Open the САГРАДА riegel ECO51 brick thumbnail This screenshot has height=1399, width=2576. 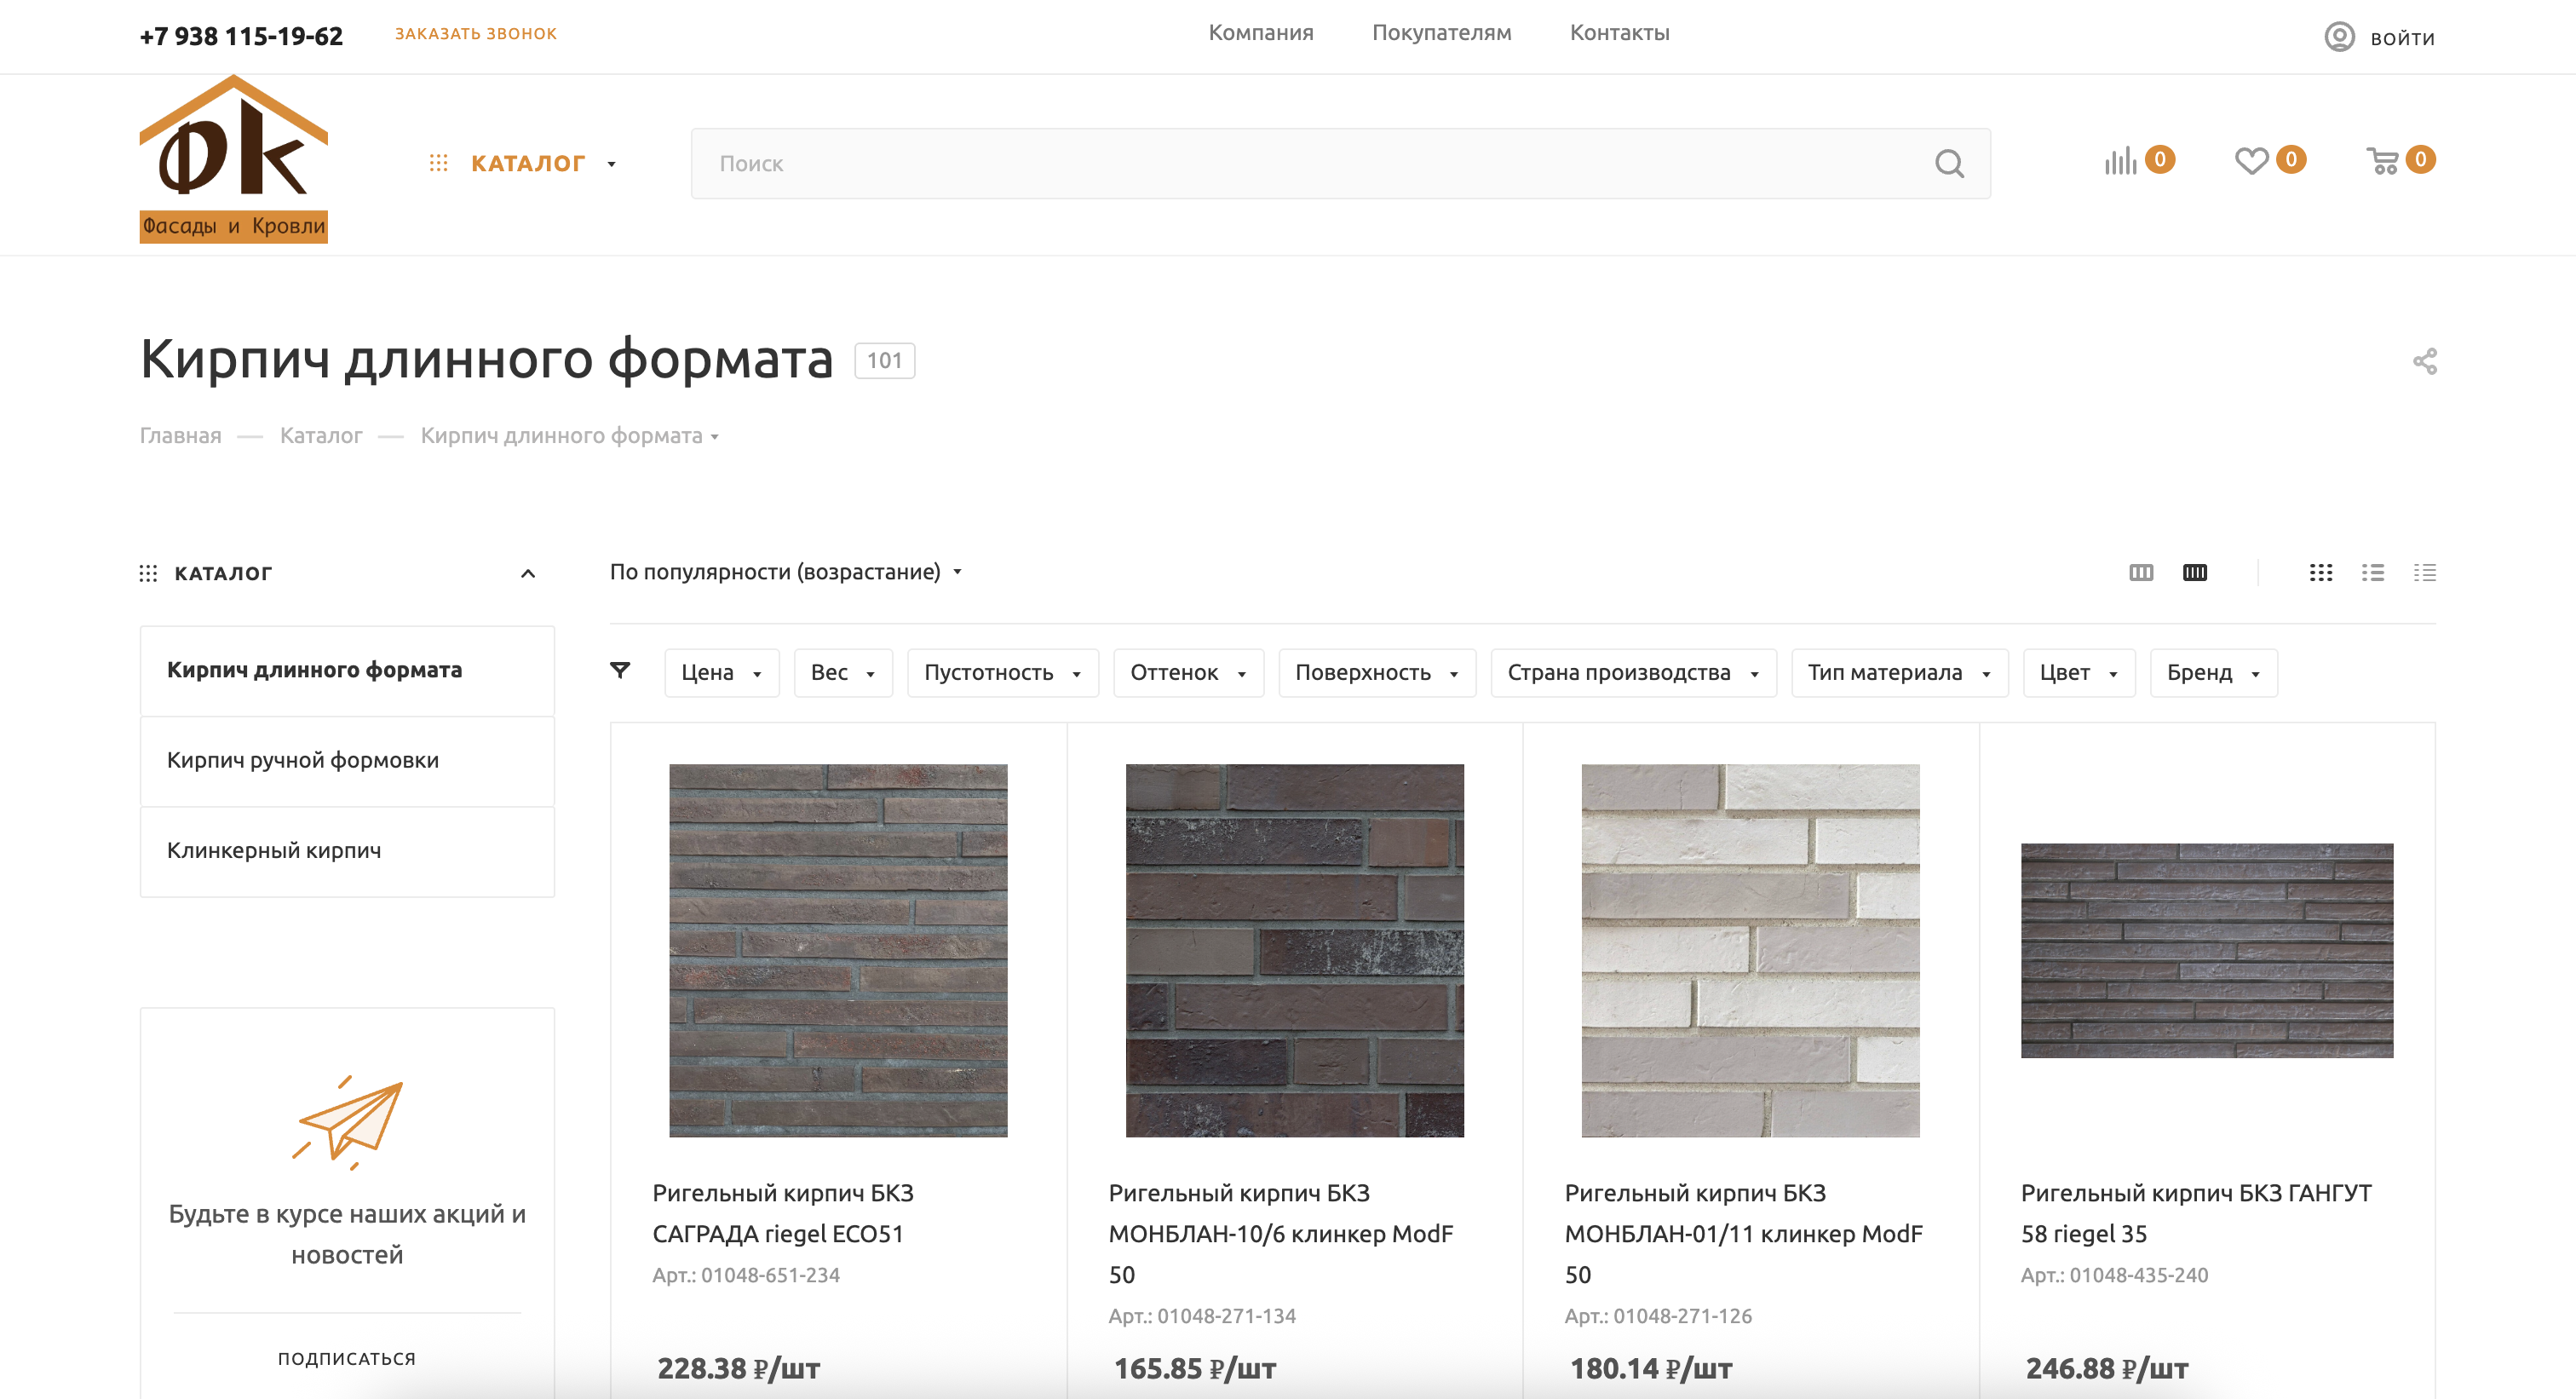point(838,951)
